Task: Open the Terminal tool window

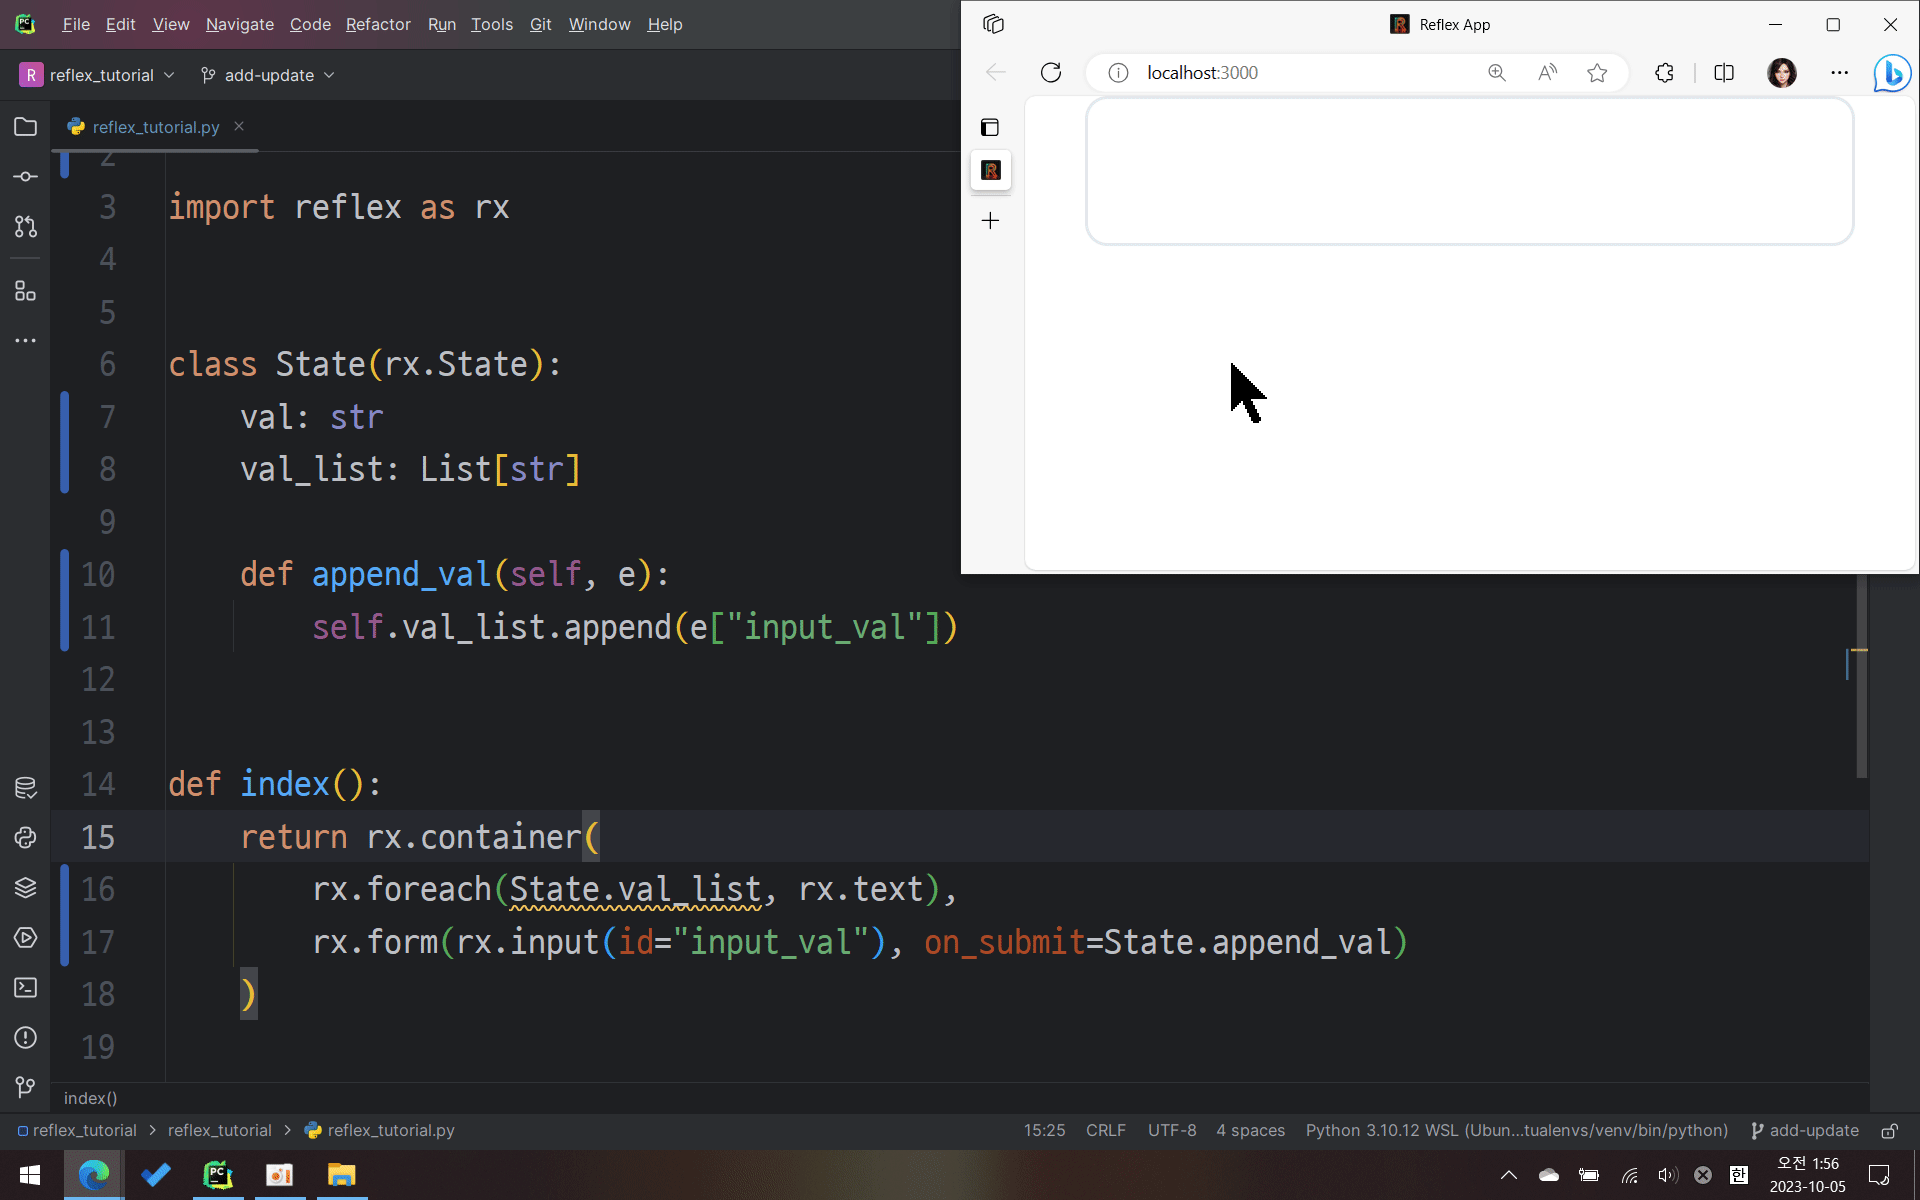Action: click(26, 987)
